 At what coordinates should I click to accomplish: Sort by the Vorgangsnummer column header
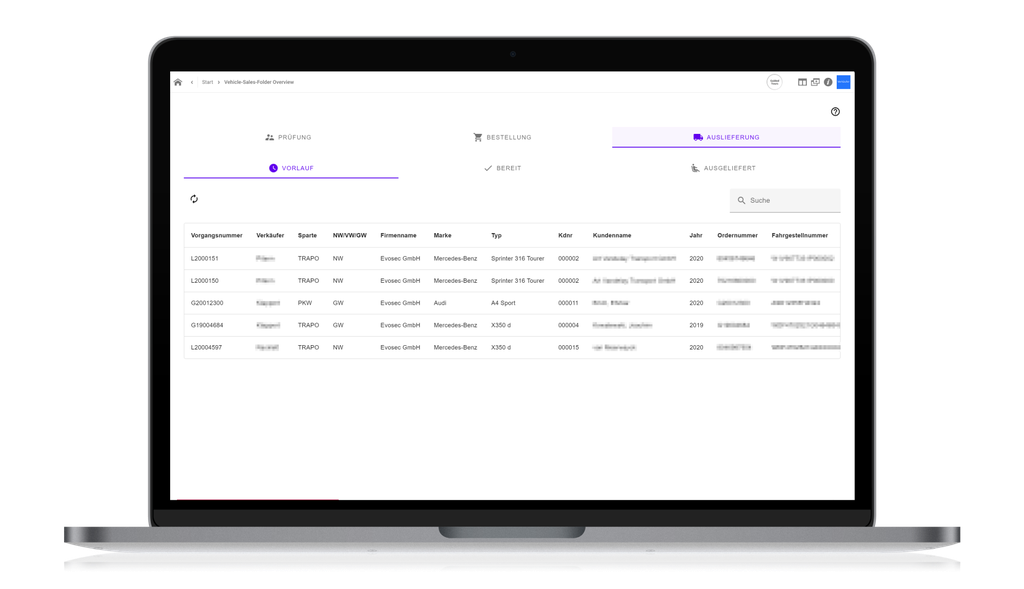[216, 236]
